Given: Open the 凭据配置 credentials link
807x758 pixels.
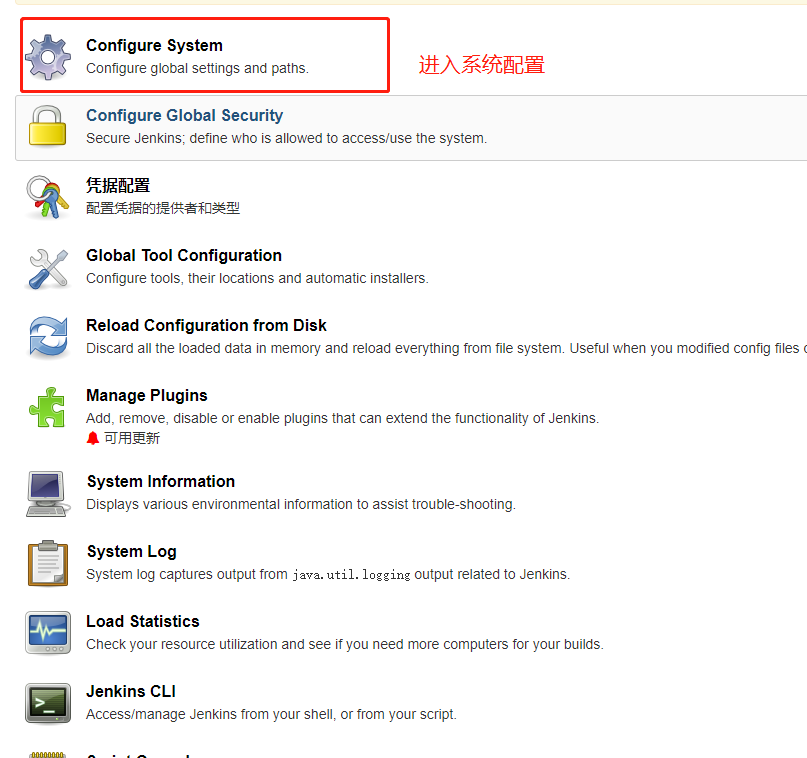Looking at the screenshot, I should coord(118,185).
